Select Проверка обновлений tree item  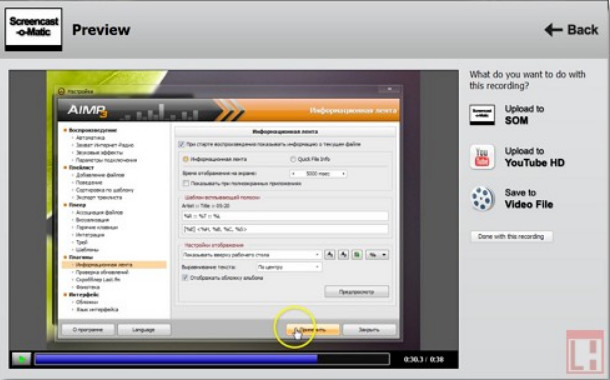(x=102, y=272)
